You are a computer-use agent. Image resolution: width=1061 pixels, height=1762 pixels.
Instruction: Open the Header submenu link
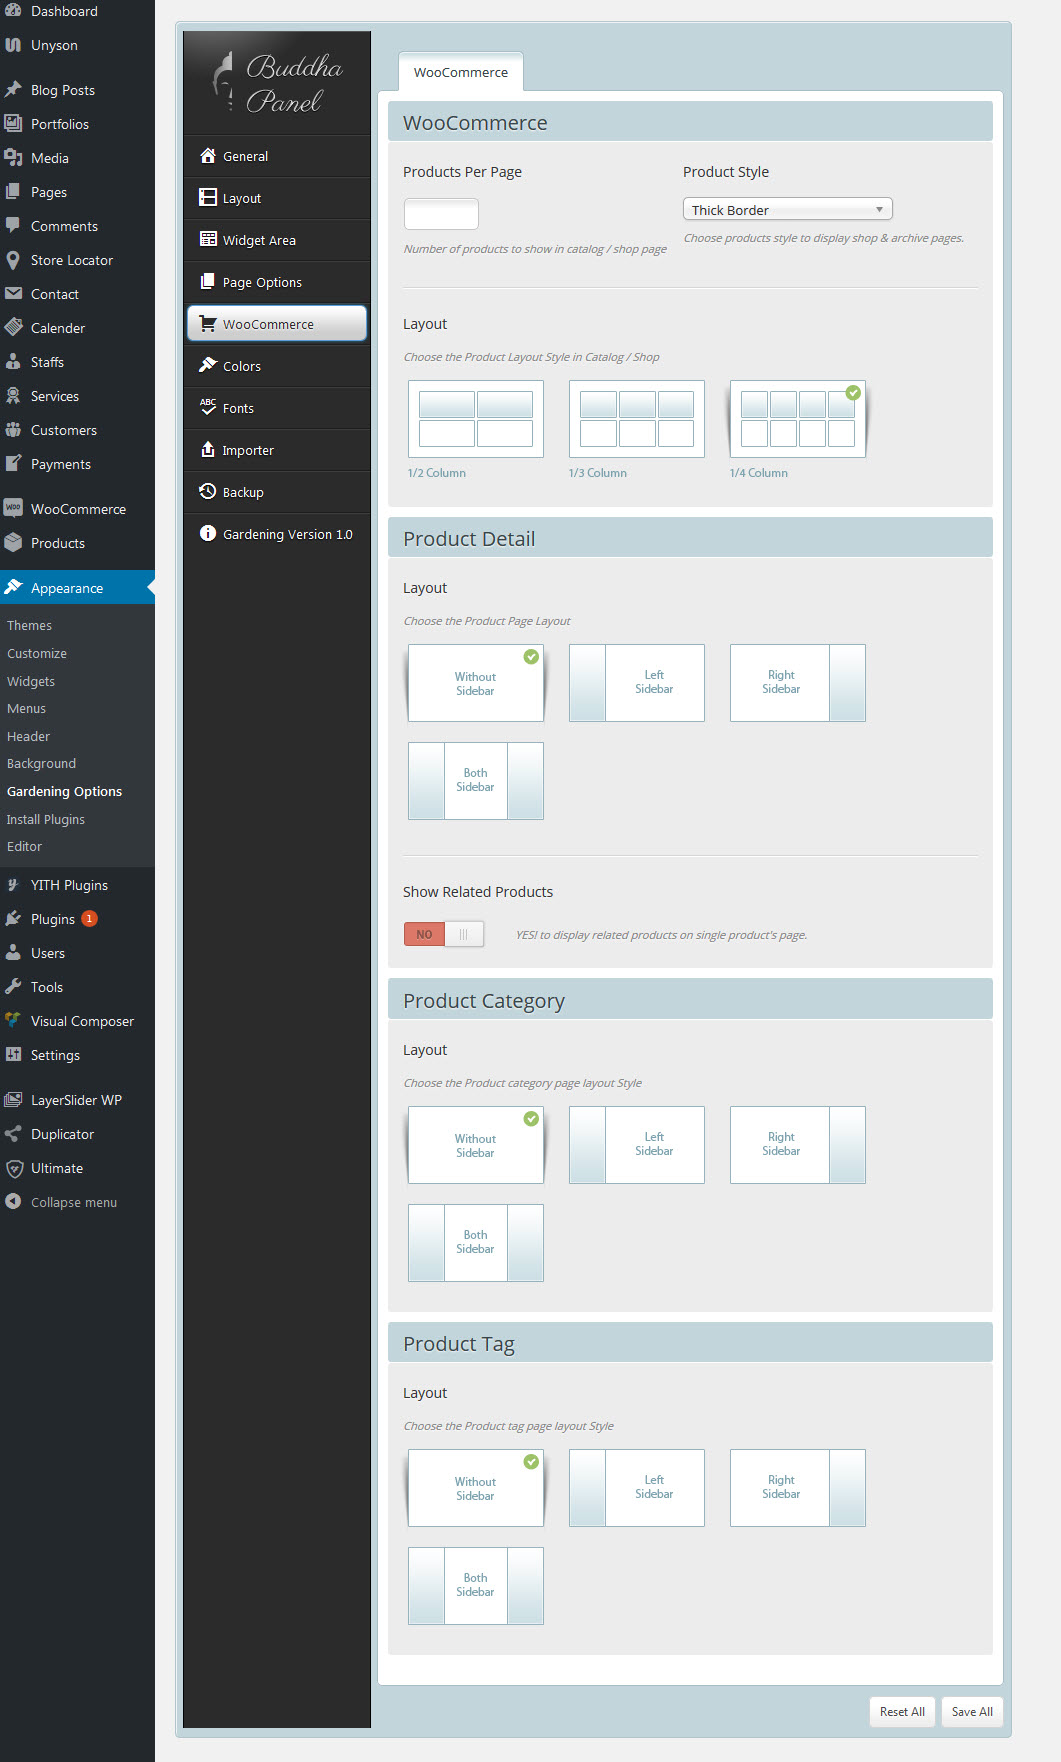pyautogui.click(x=28, y=736)
